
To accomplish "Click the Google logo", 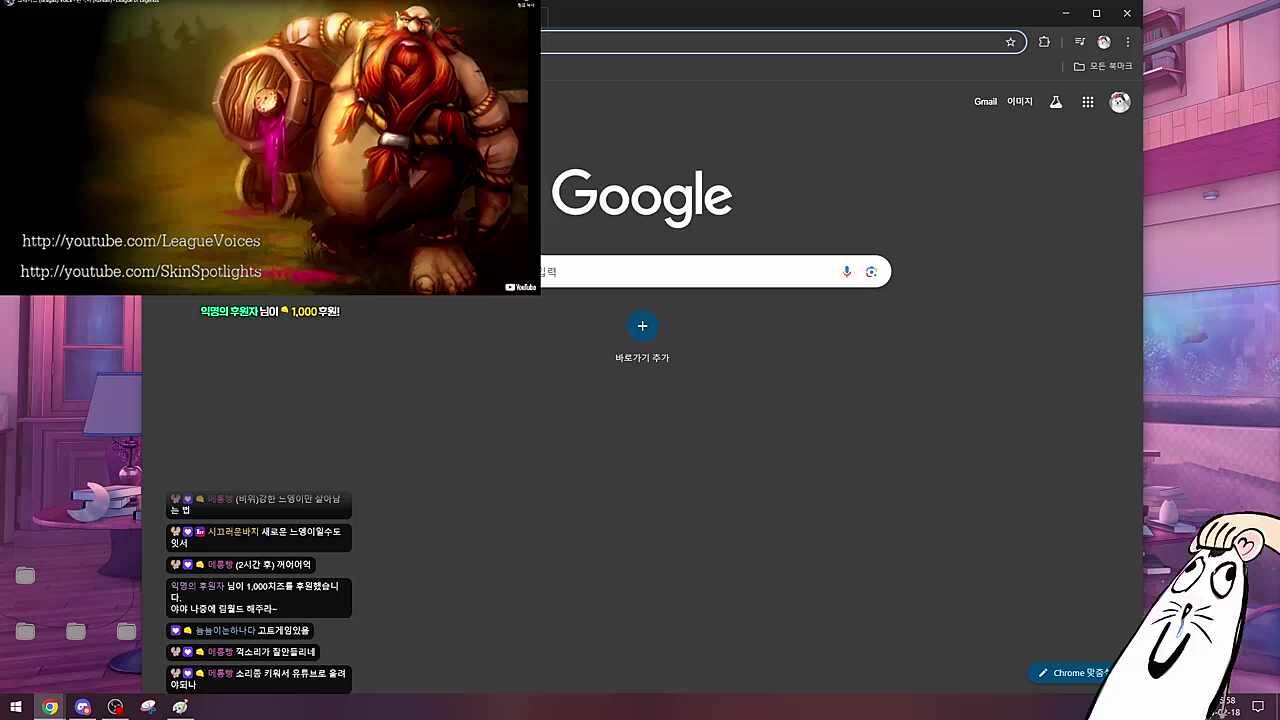I will coord(642,197).
